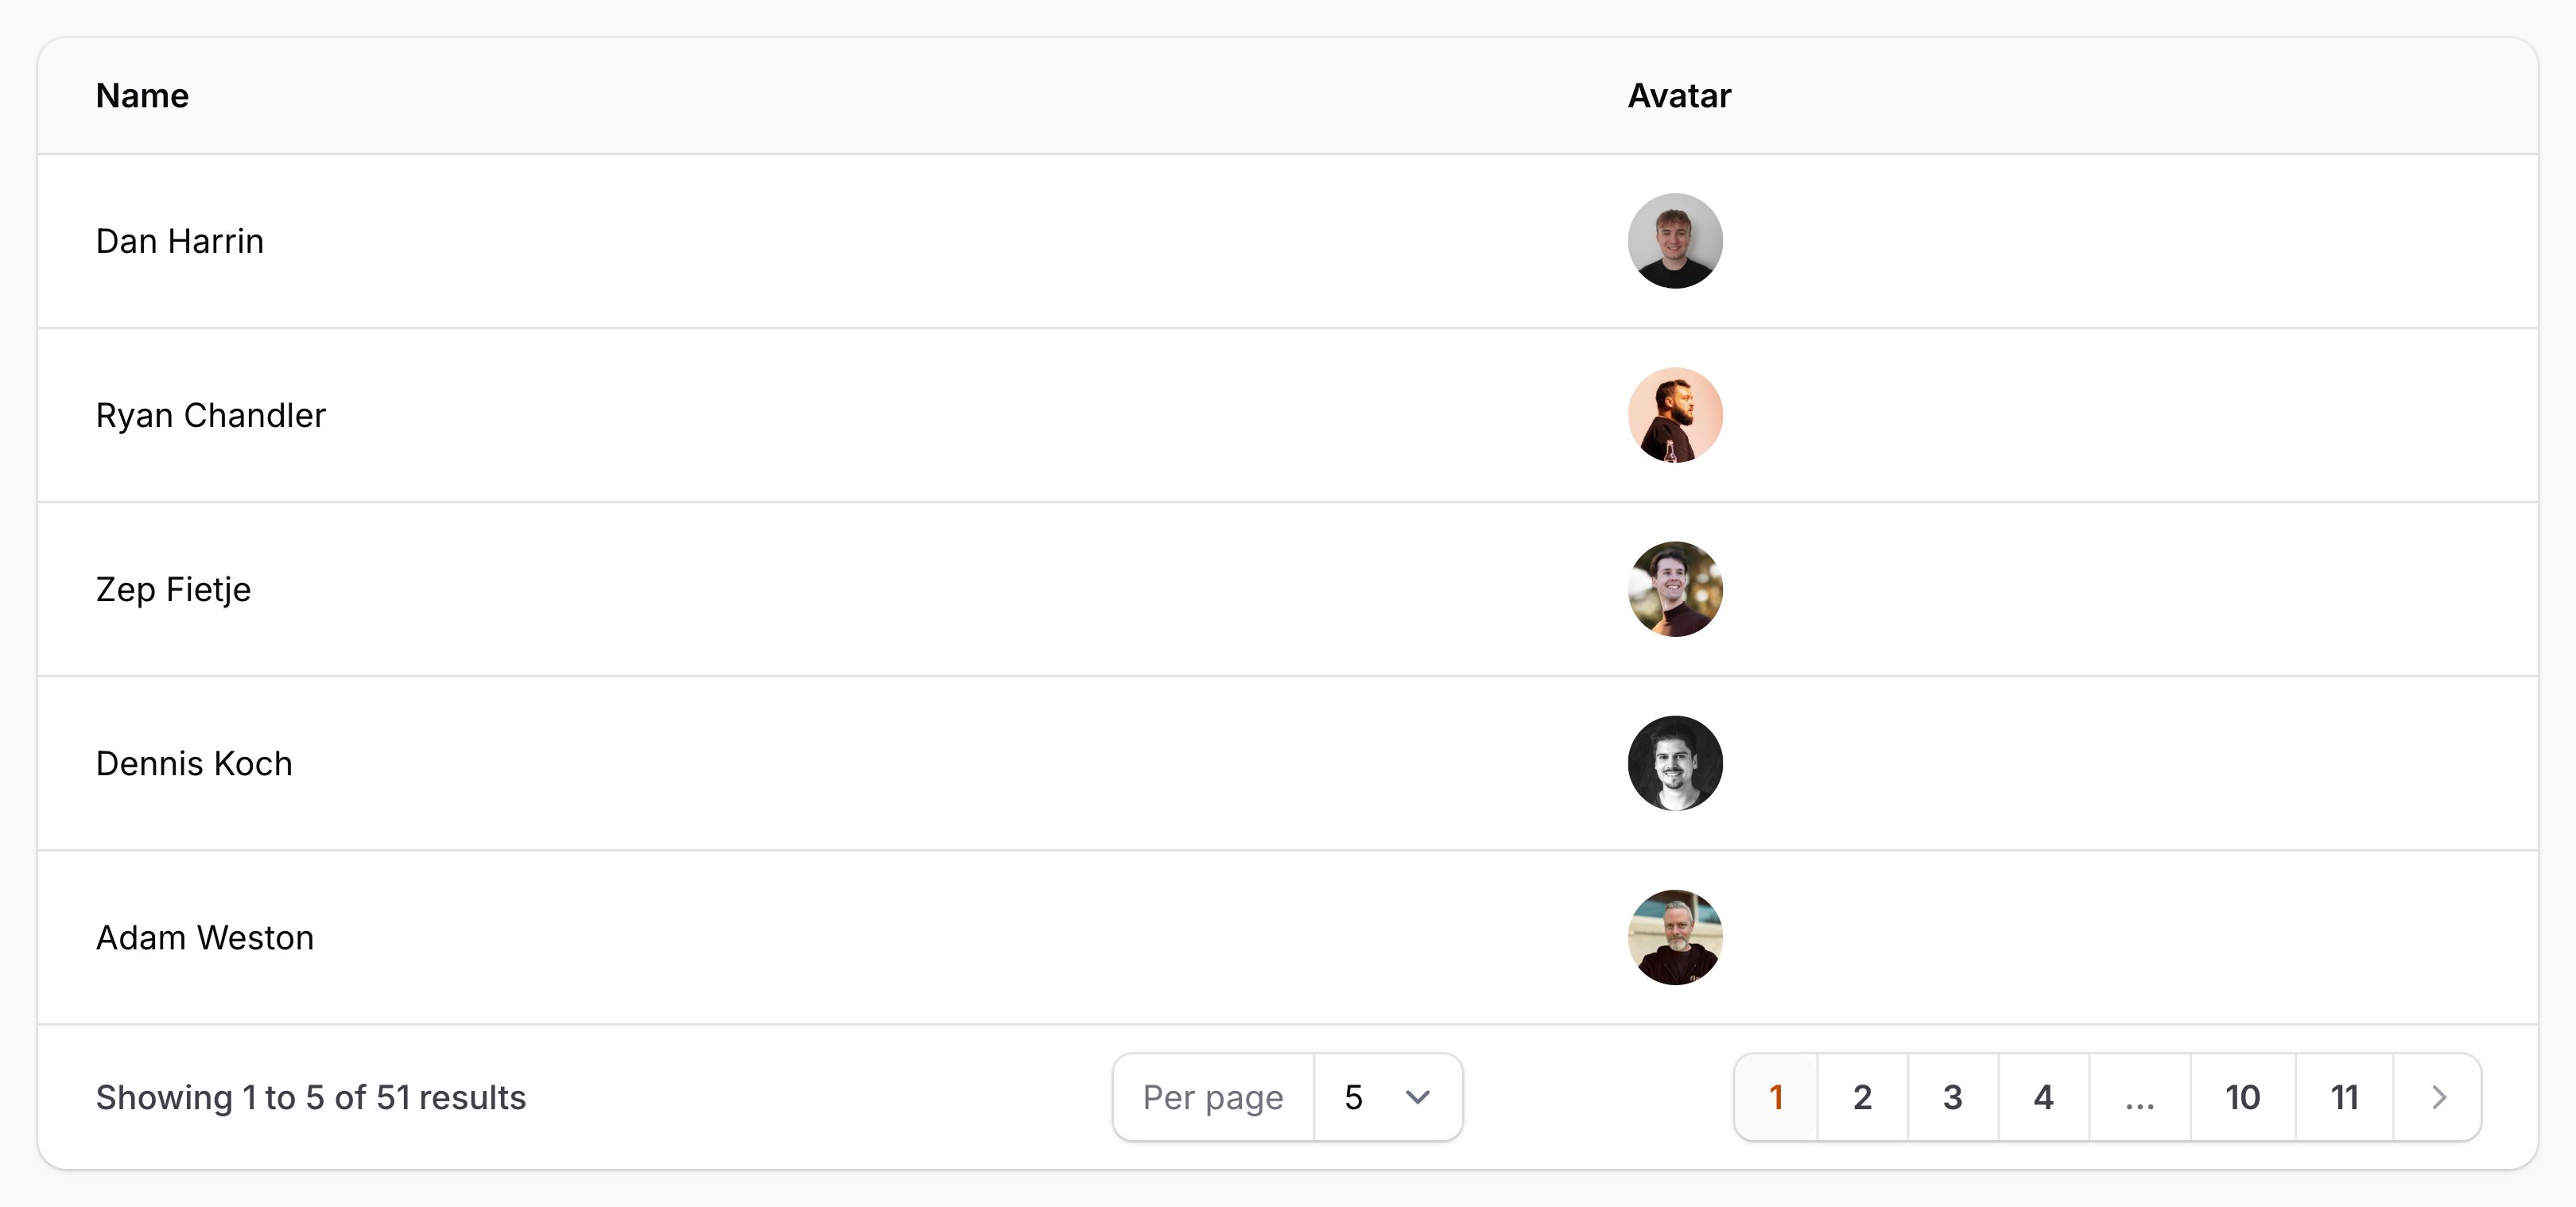Viewport: 2576px width, 1207px height.
Task: Select the Adam Weston name cell
Action: 205,937
